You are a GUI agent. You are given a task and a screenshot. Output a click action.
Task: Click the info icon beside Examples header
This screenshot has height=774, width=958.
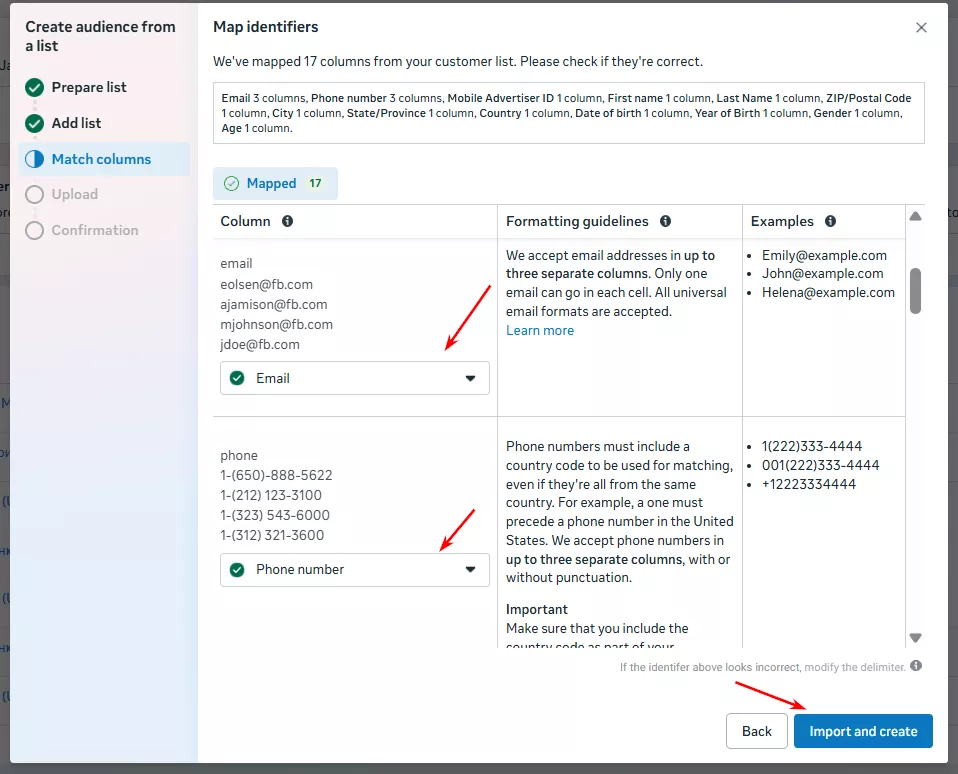click(830, 221)
